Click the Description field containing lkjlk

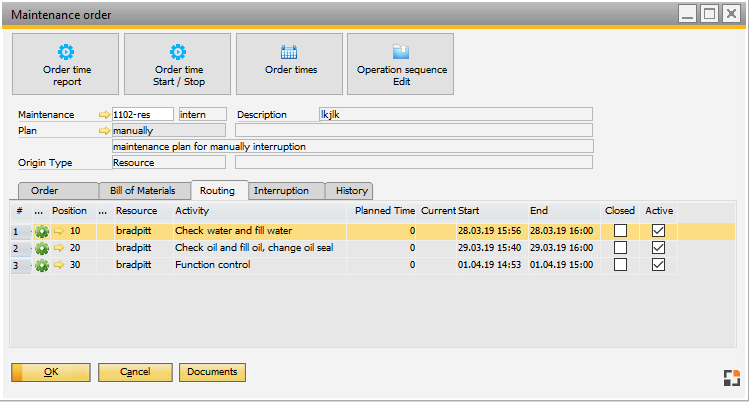point(455,115)
